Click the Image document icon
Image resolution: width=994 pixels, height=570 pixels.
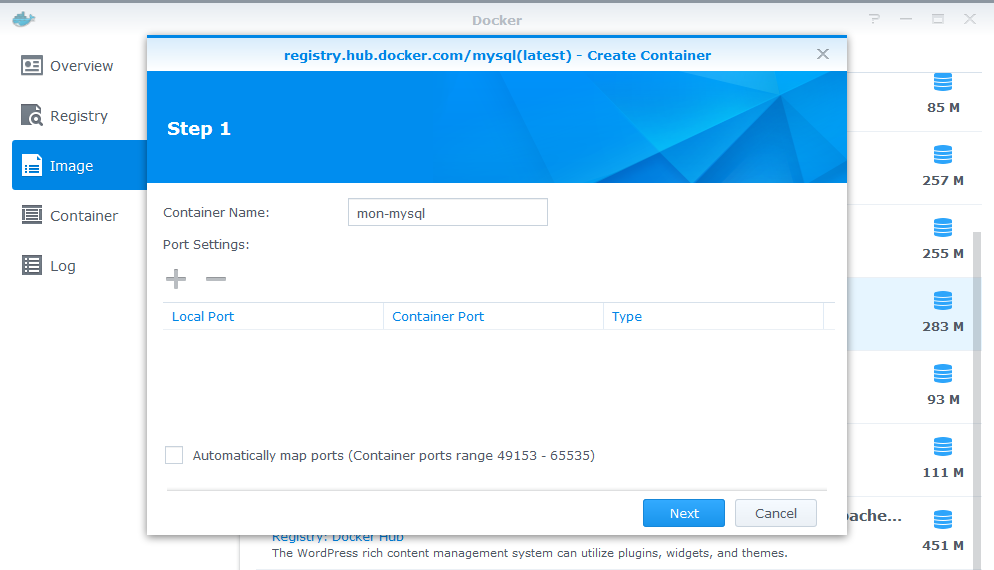click(x=32, y=165)
